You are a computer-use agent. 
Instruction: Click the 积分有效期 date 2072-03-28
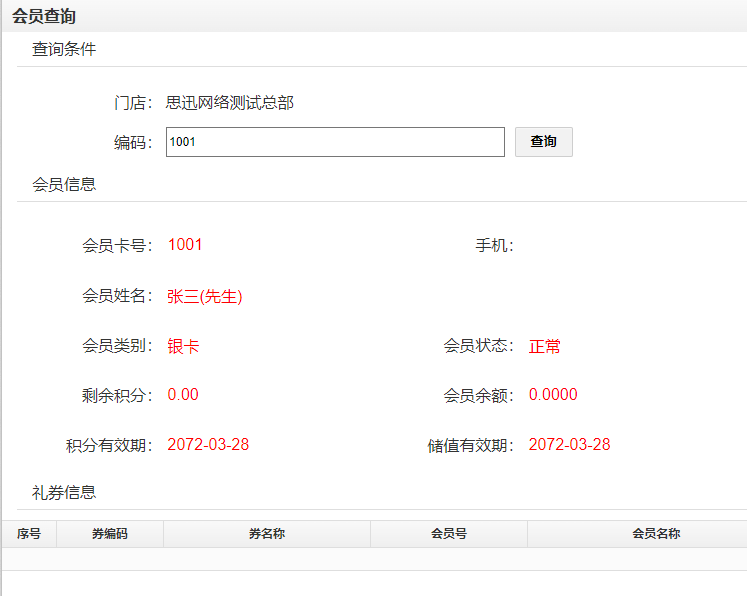point(208,444)
